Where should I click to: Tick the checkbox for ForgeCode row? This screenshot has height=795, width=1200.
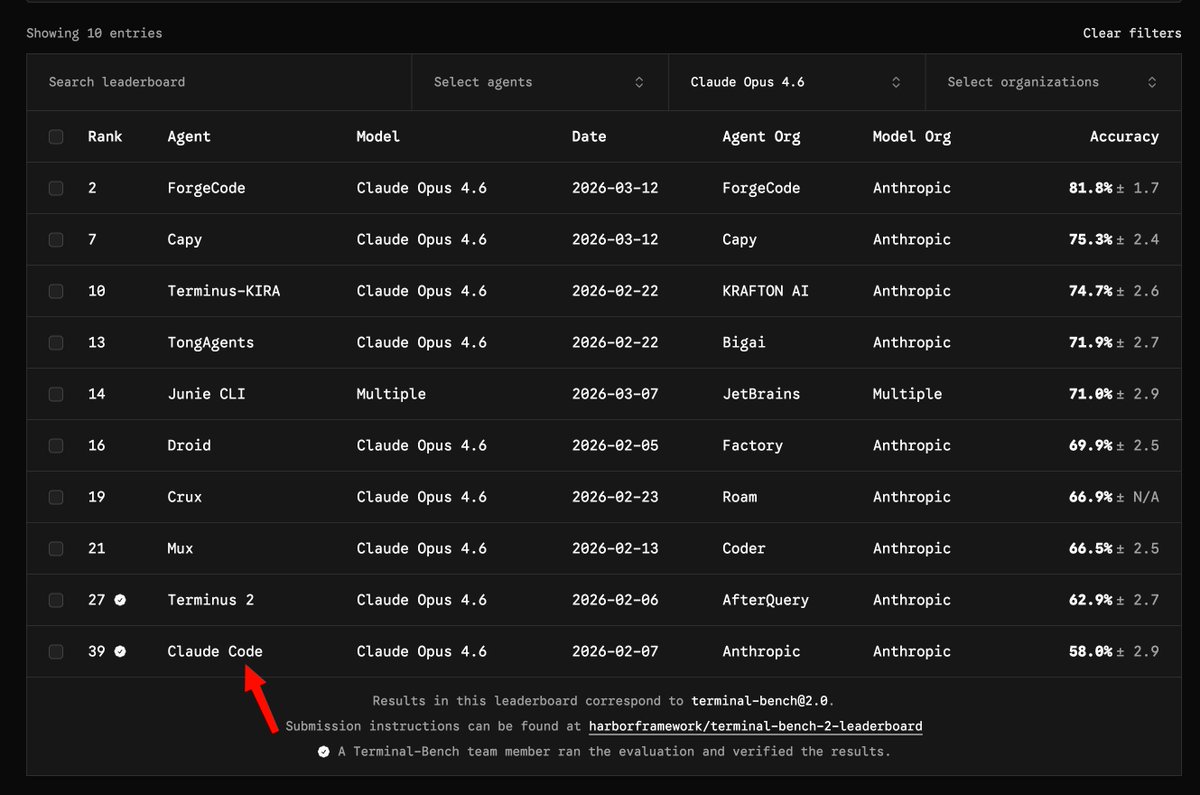tap(56, 188)
